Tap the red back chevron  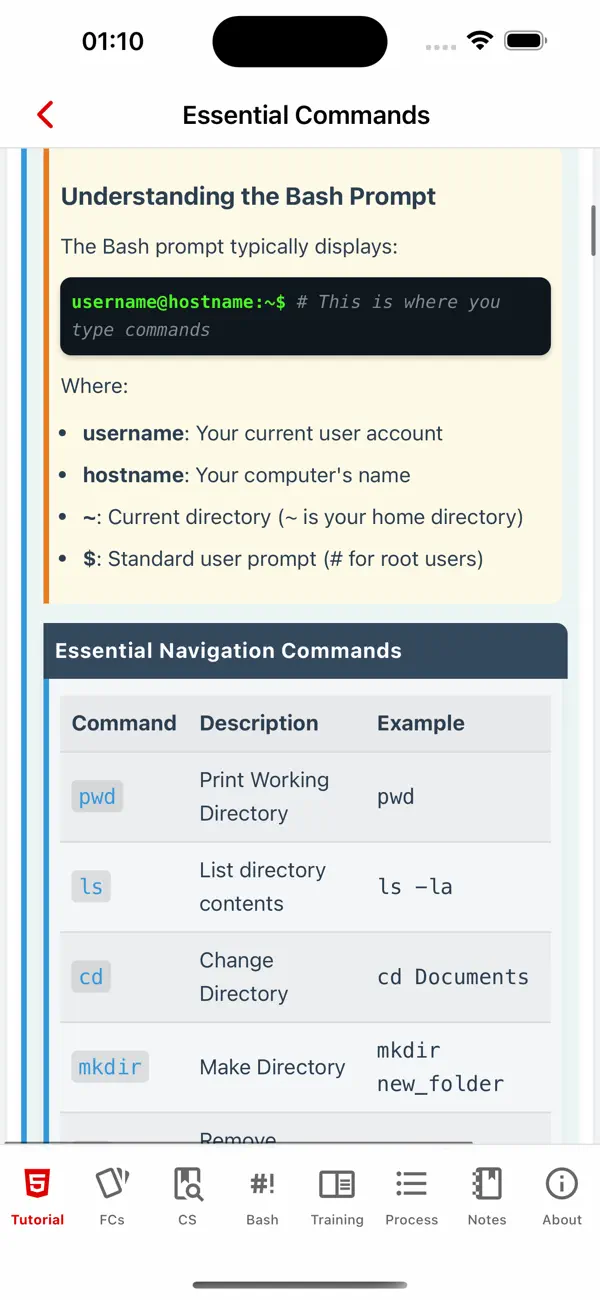tap(45, 115)
